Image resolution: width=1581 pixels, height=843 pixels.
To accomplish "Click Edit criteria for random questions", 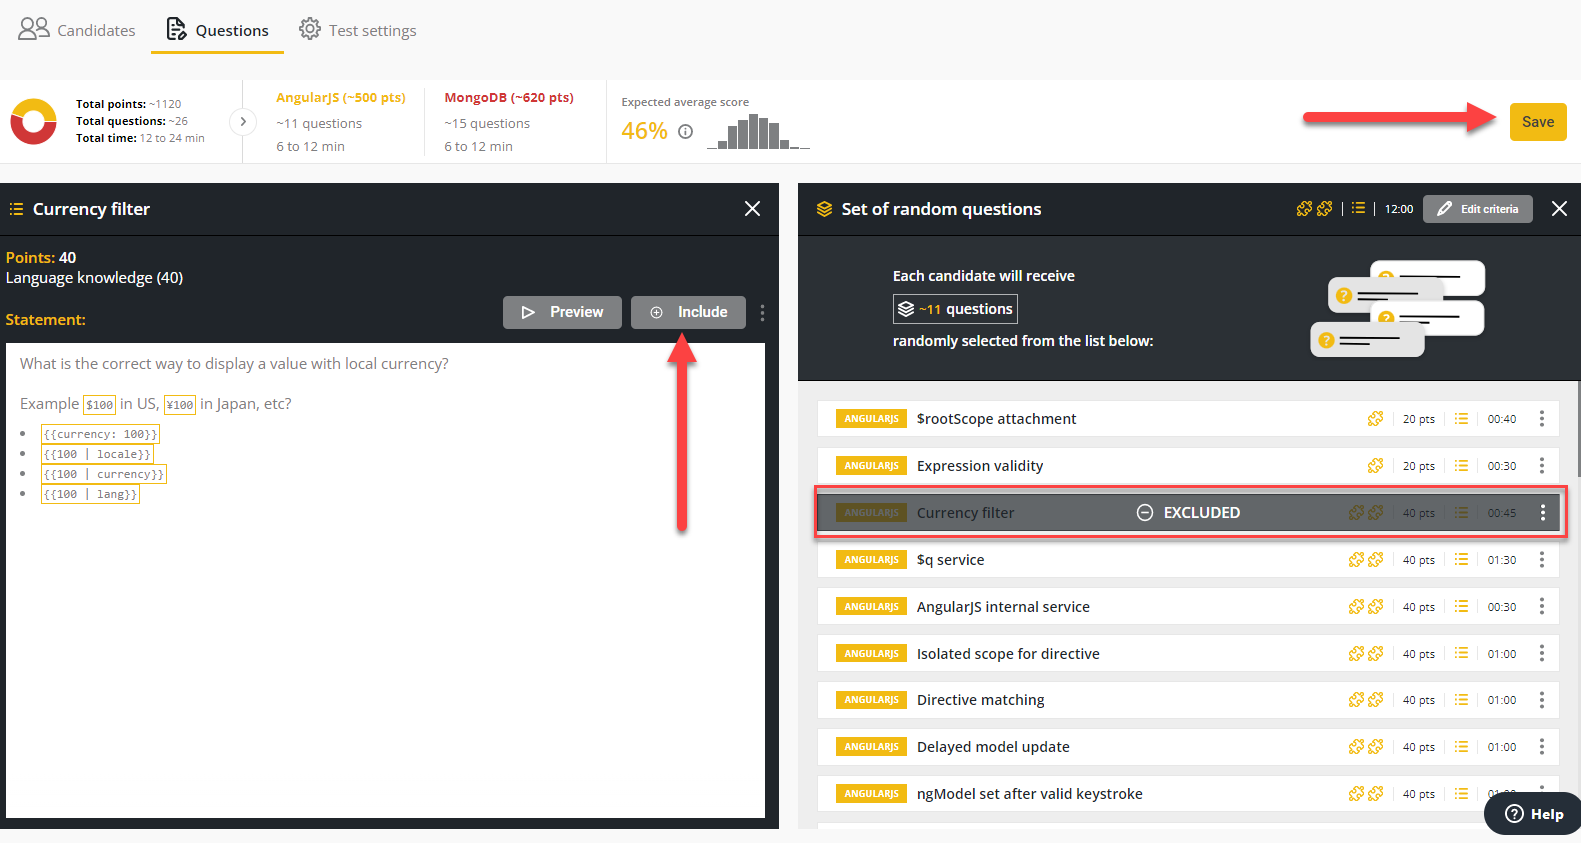I will pyautogui.click(x=1477, y=209).
